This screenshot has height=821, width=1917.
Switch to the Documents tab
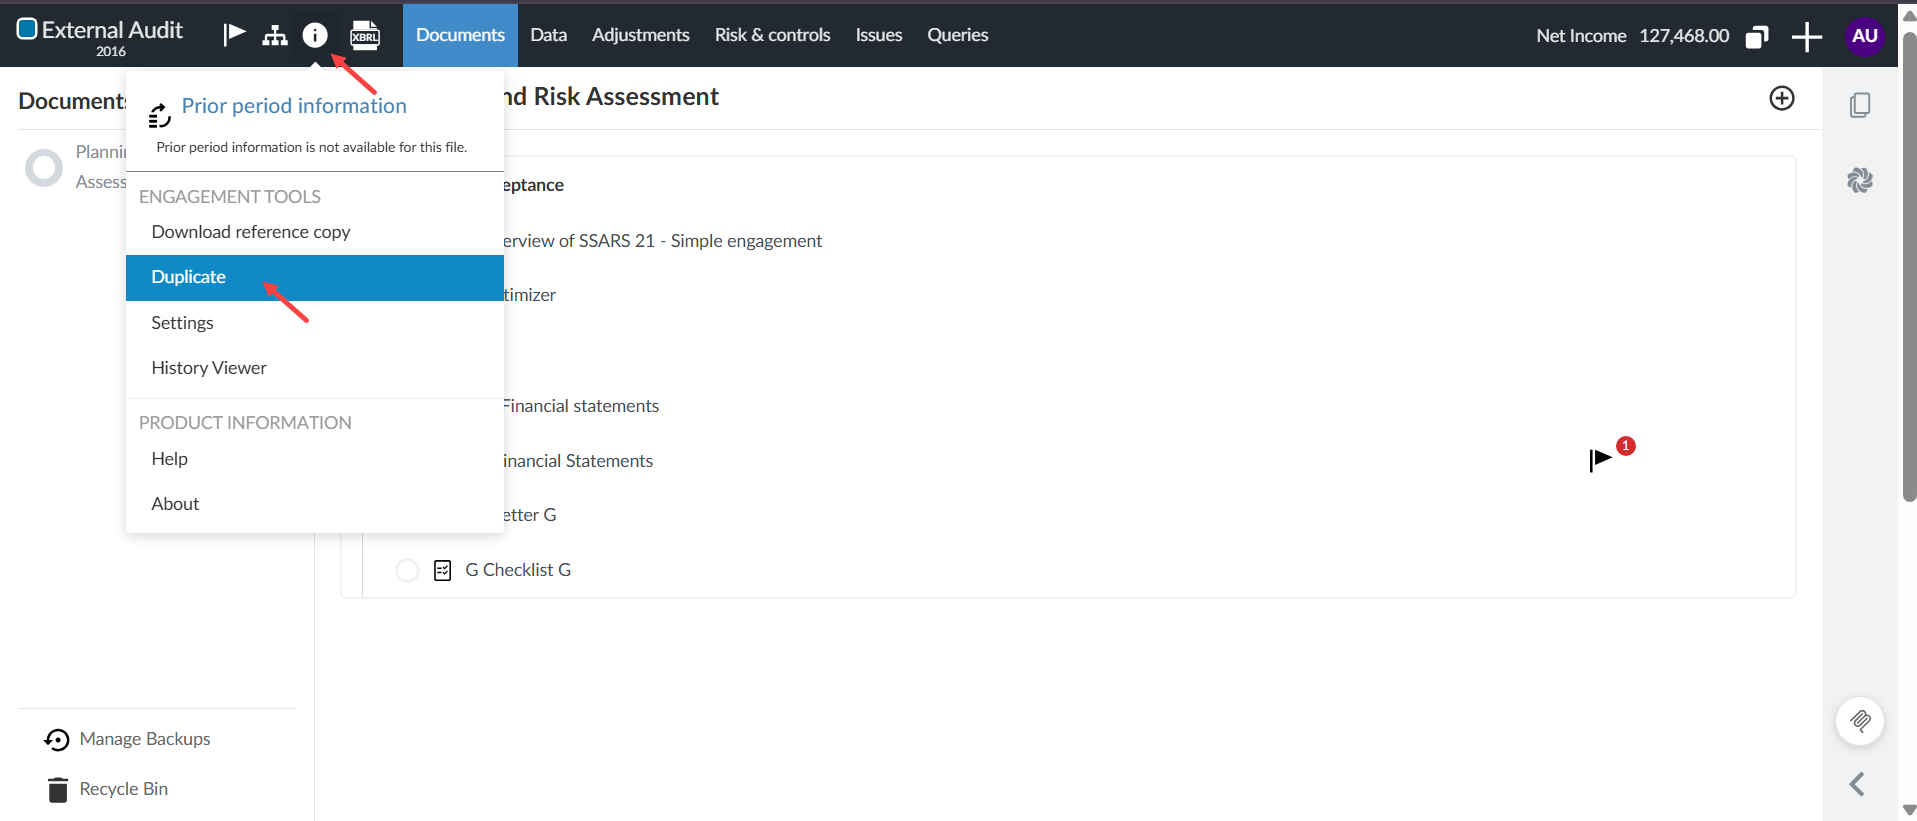[460, 35]
